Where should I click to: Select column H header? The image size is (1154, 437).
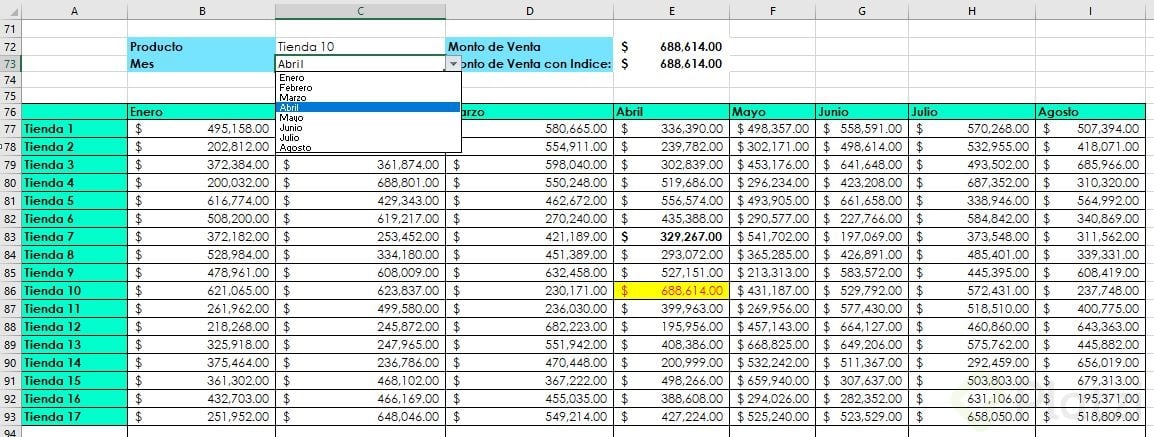tap(971, 10)
